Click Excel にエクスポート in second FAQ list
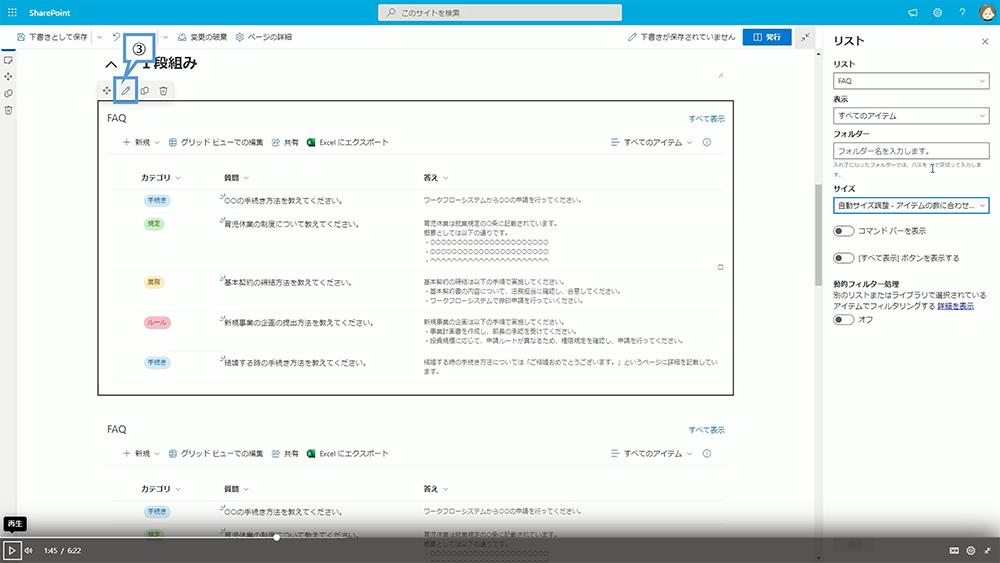Image resolution: width=1000 pixels, height=563 pixels. (348, 453)
